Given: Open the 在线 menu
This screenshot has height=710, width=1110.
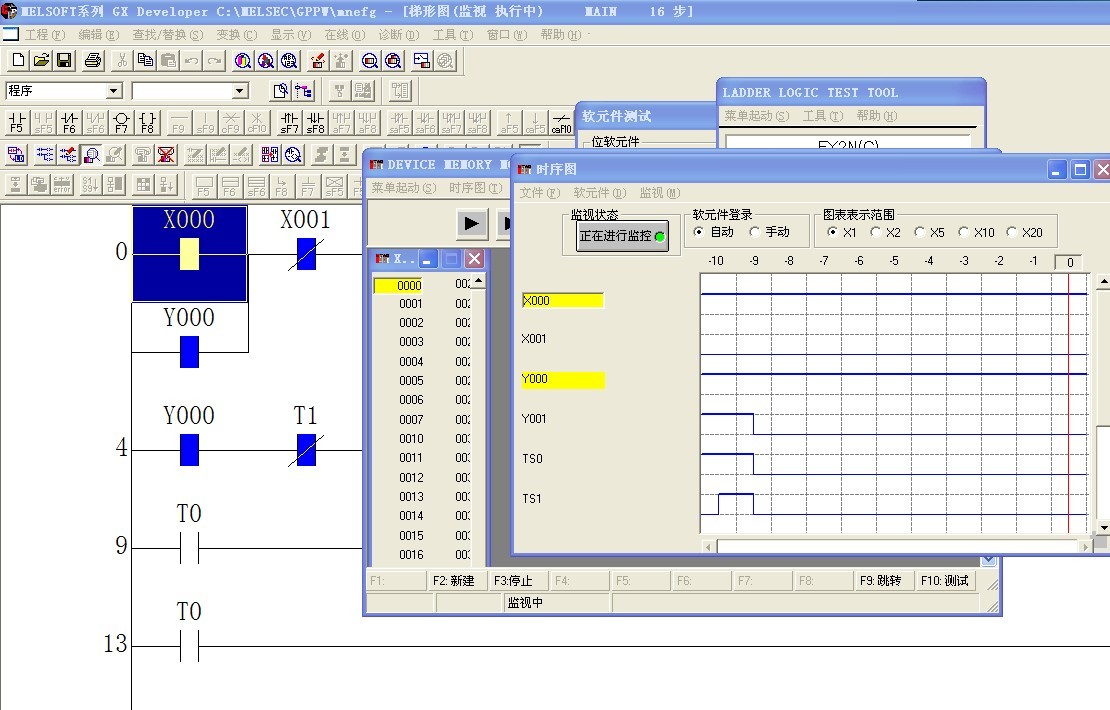Looking at the screenshot, I should pos(343,35).
